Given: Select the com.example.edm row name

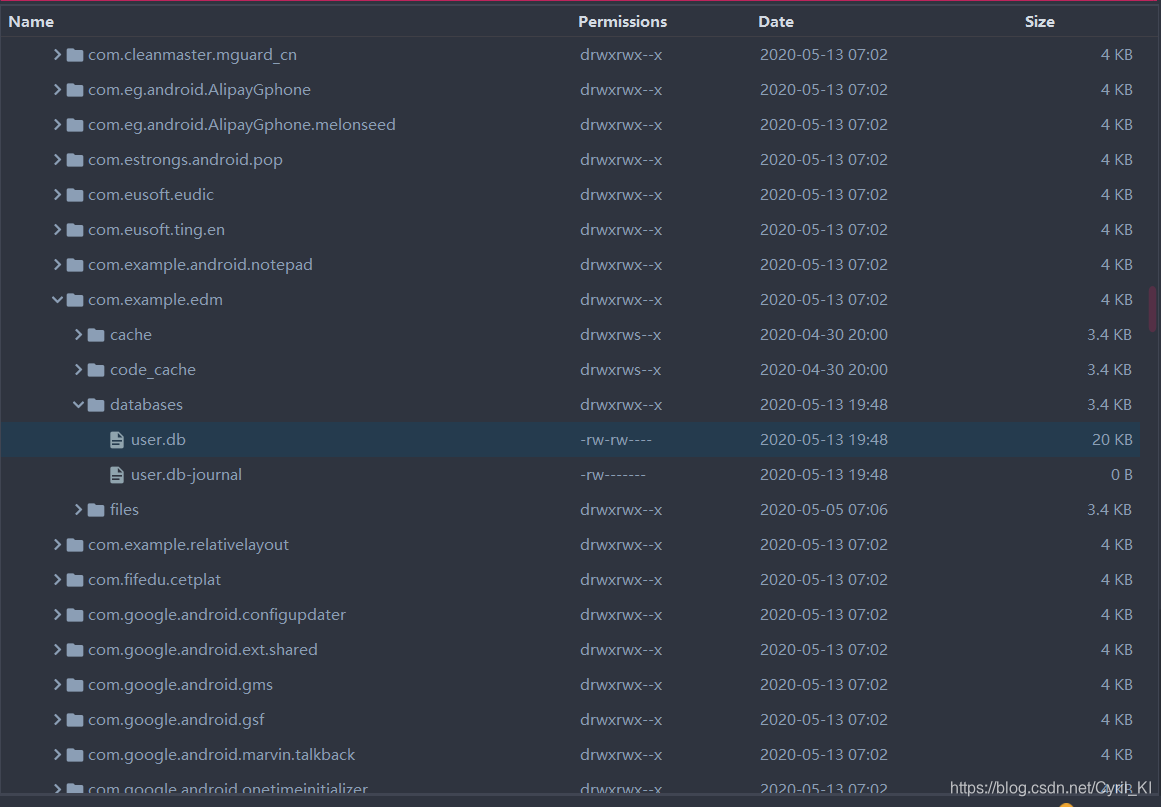Looking at the screenshot, I should tap(155, 300).
